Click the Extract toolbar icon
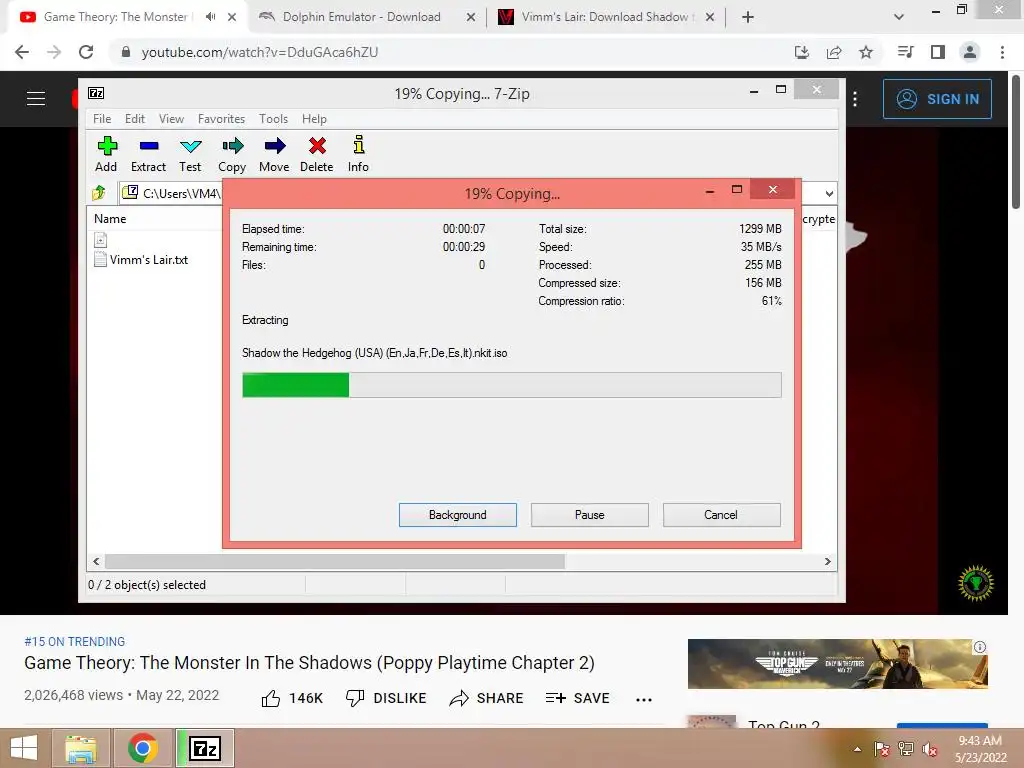The image size is (1024, 768). click(148, 154)
